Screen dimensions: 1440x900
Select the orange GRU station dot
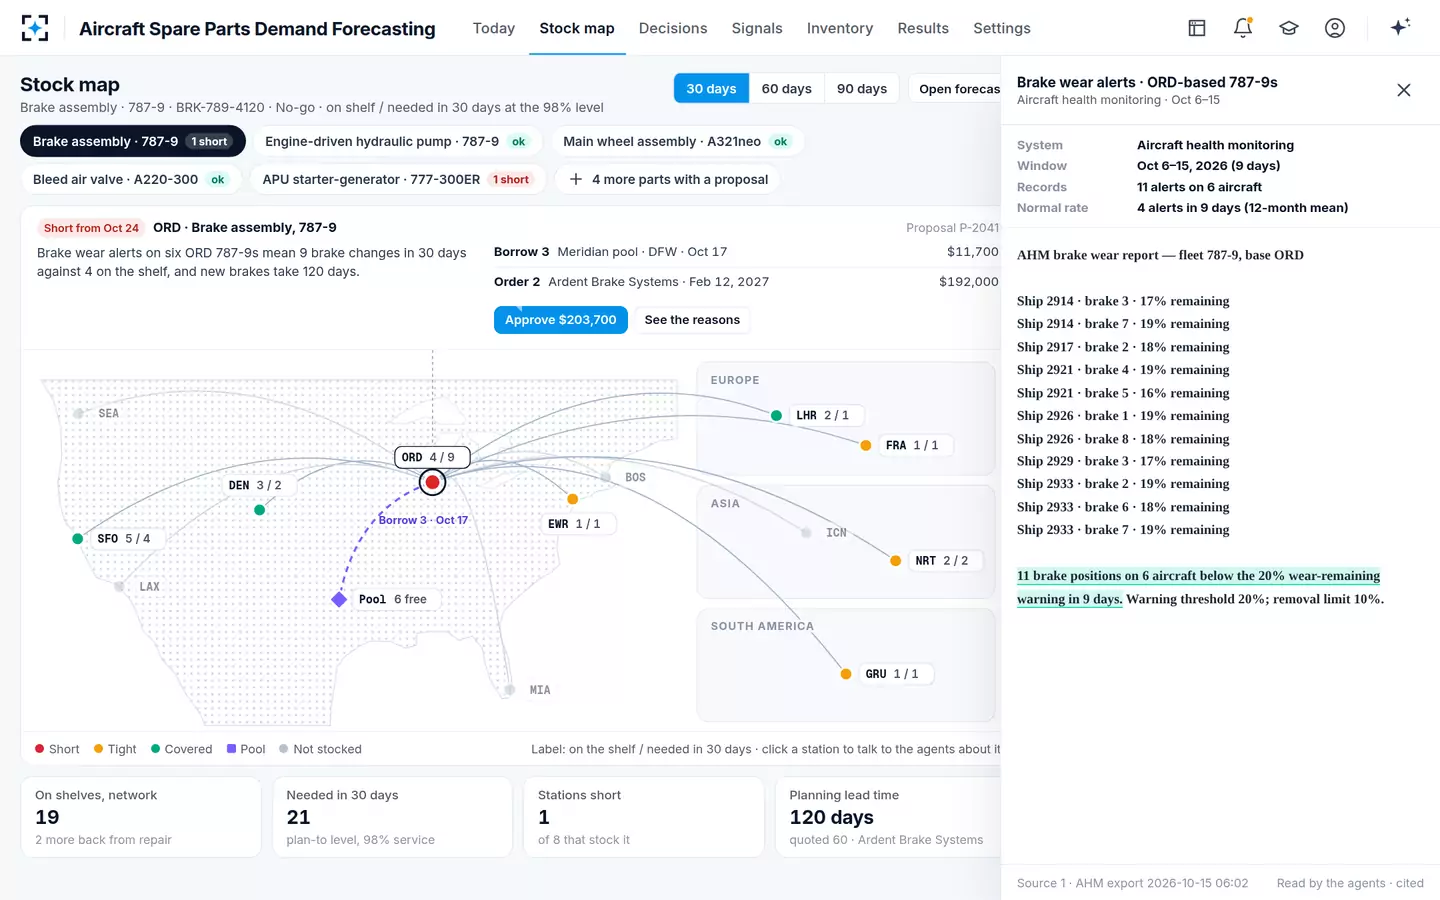(x=846, y=674)
